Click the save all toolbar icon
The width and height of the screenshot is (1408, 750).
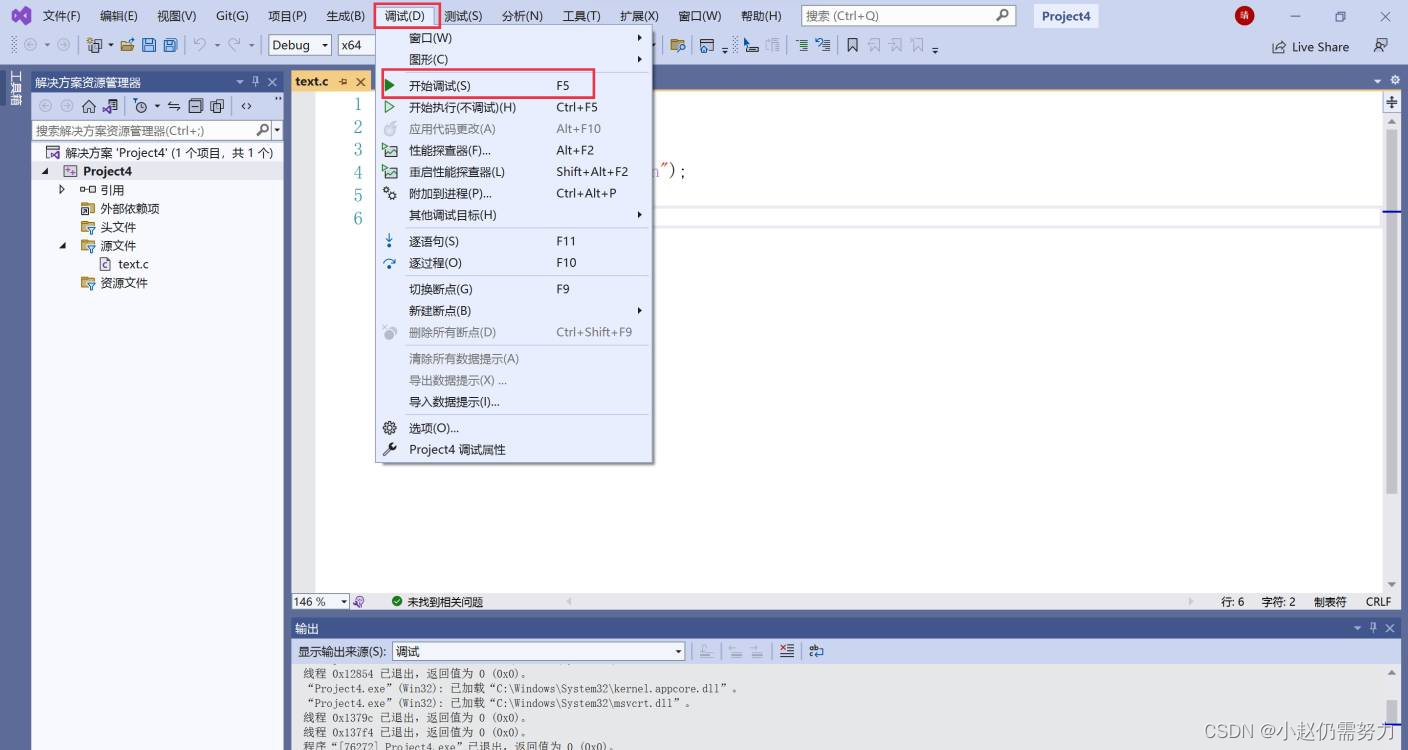click(x=170, y=45)
